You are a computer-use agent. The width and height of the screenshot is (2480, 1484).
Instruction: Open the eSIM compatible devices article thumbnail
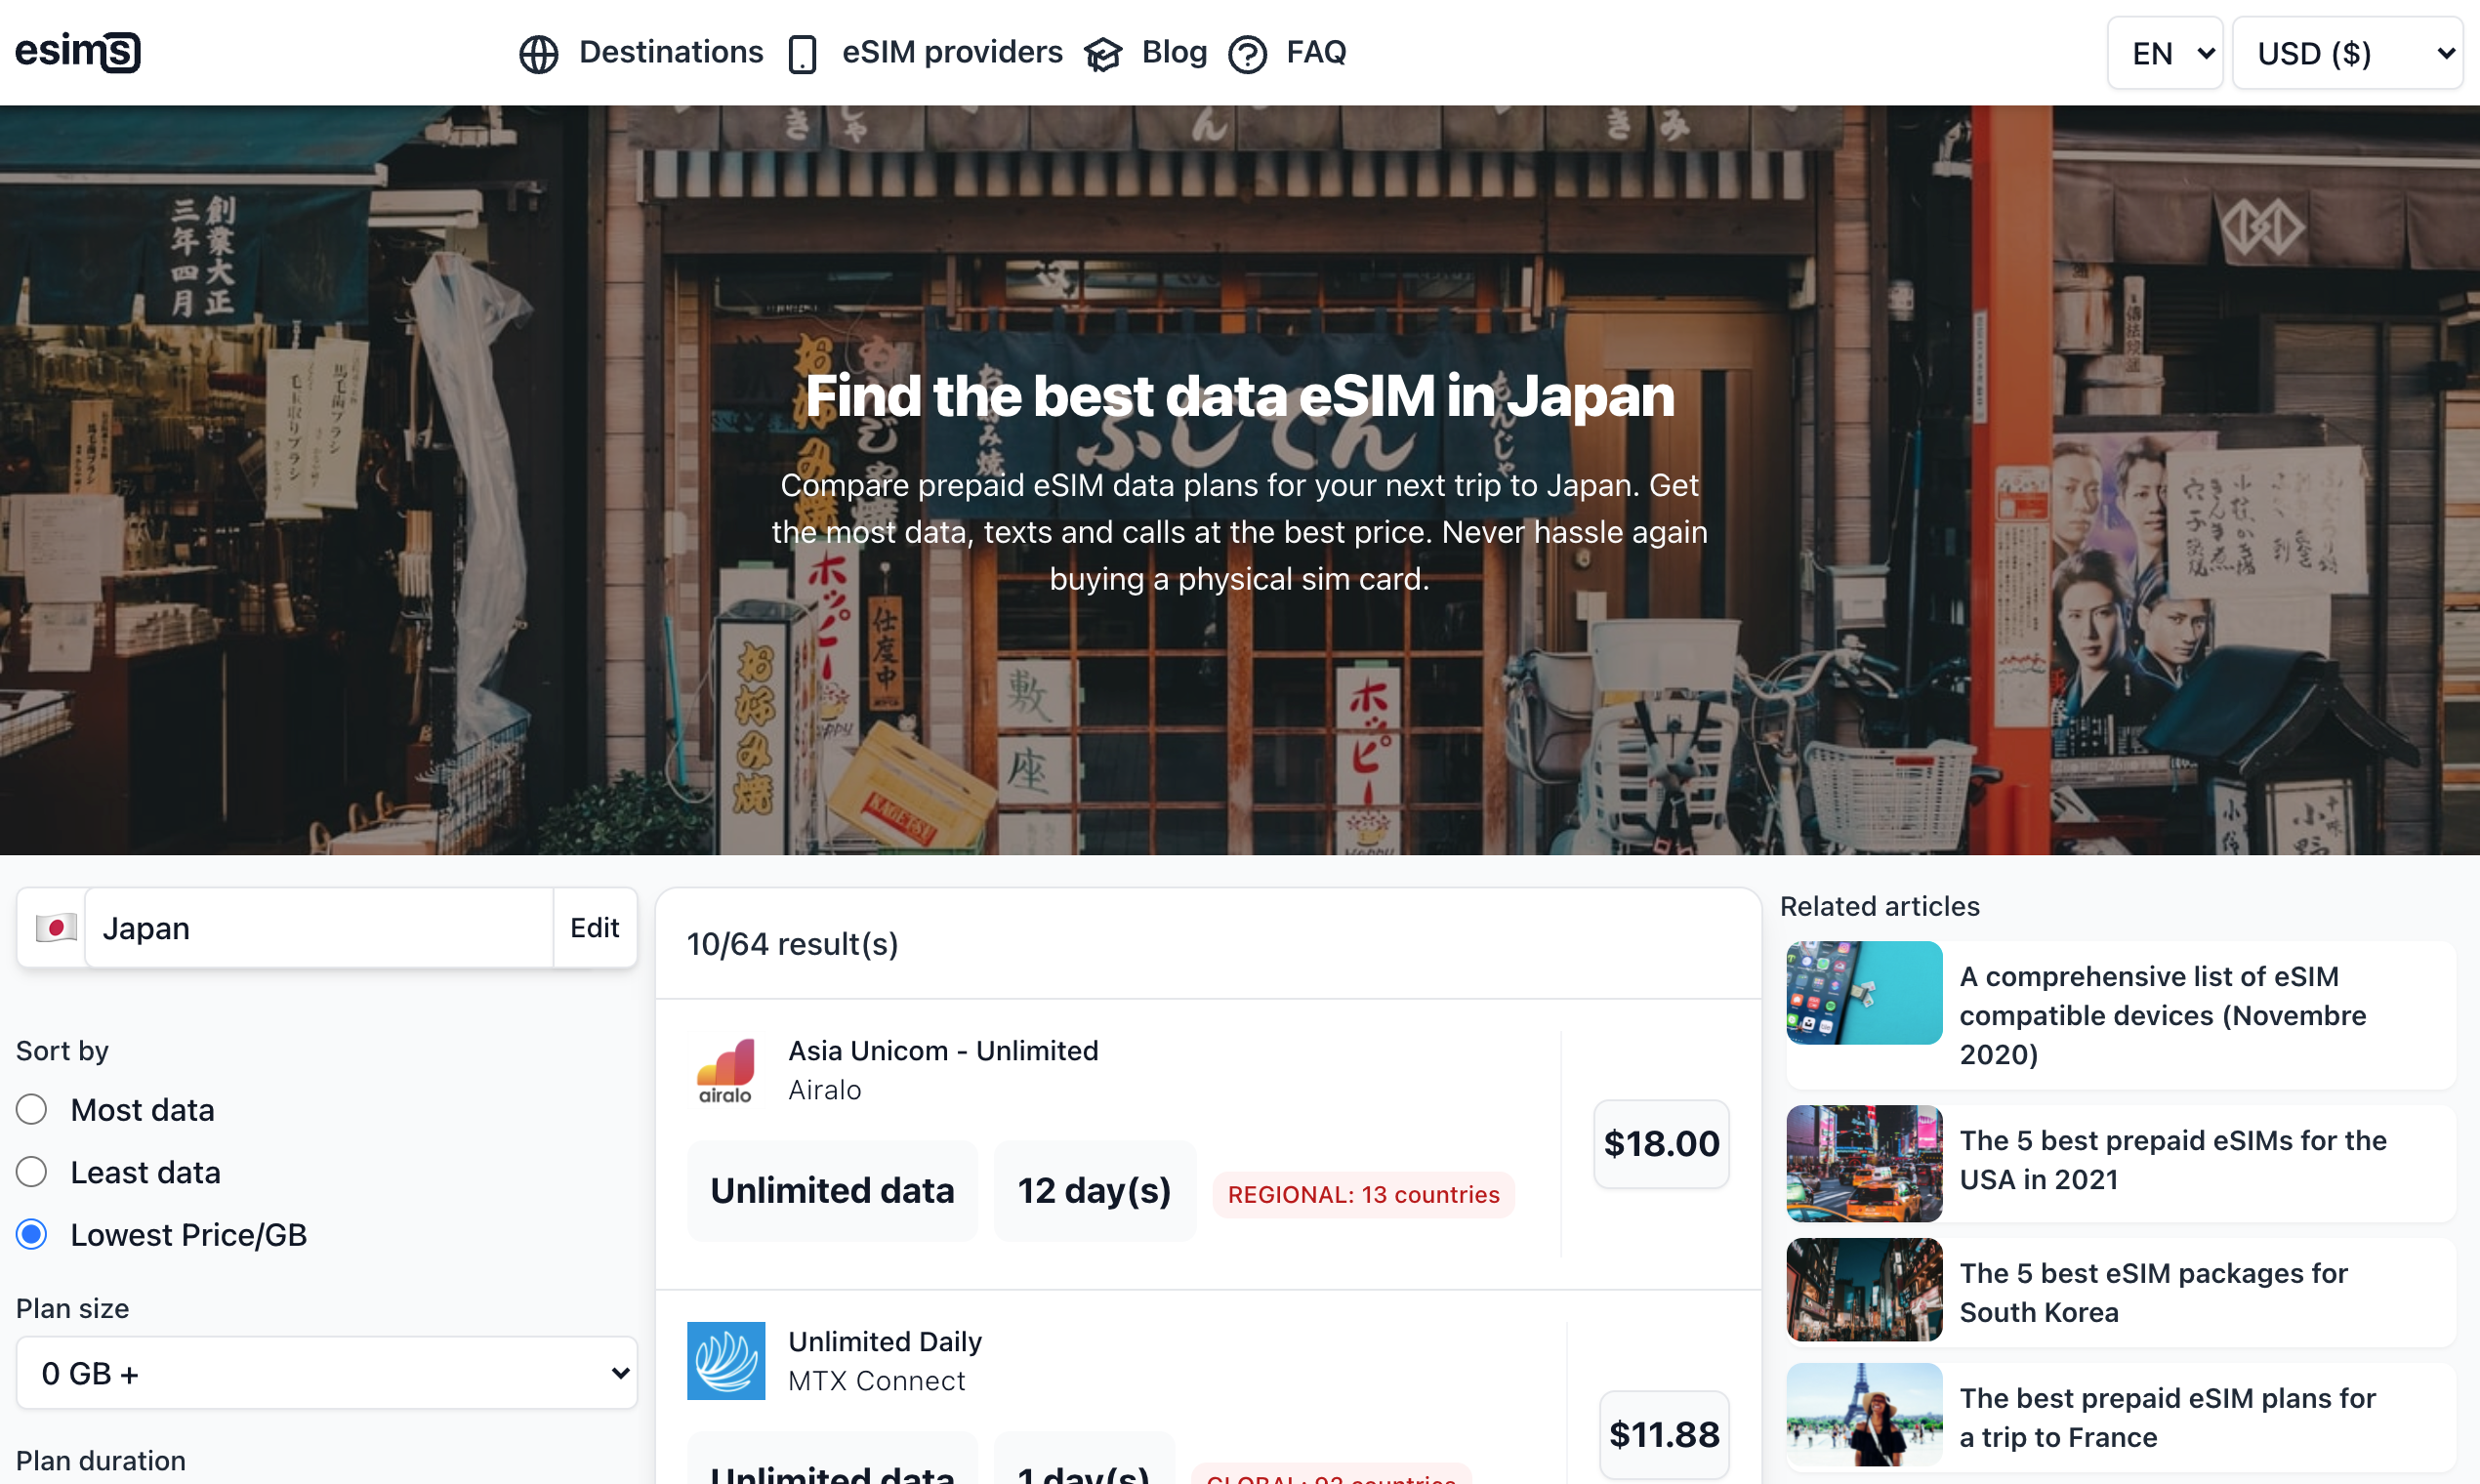pos(1864,993)
